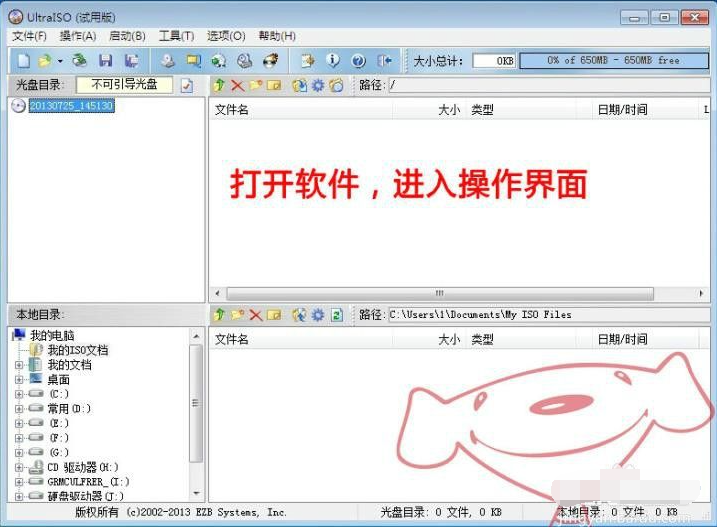Click red X delete icon in local toolbar
This screenshot has width=717, height=527.
pyautogui.click(x=256, y=315)
